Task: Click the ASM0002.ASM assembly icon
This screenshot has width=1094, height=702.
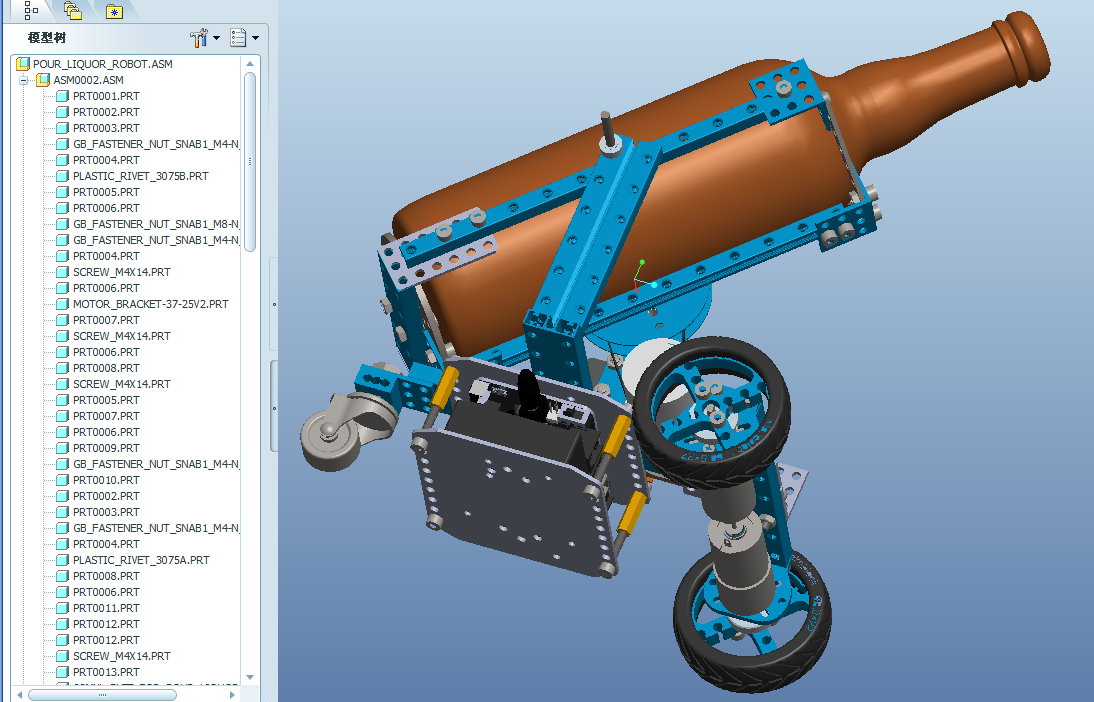Action: click(43, 80)
